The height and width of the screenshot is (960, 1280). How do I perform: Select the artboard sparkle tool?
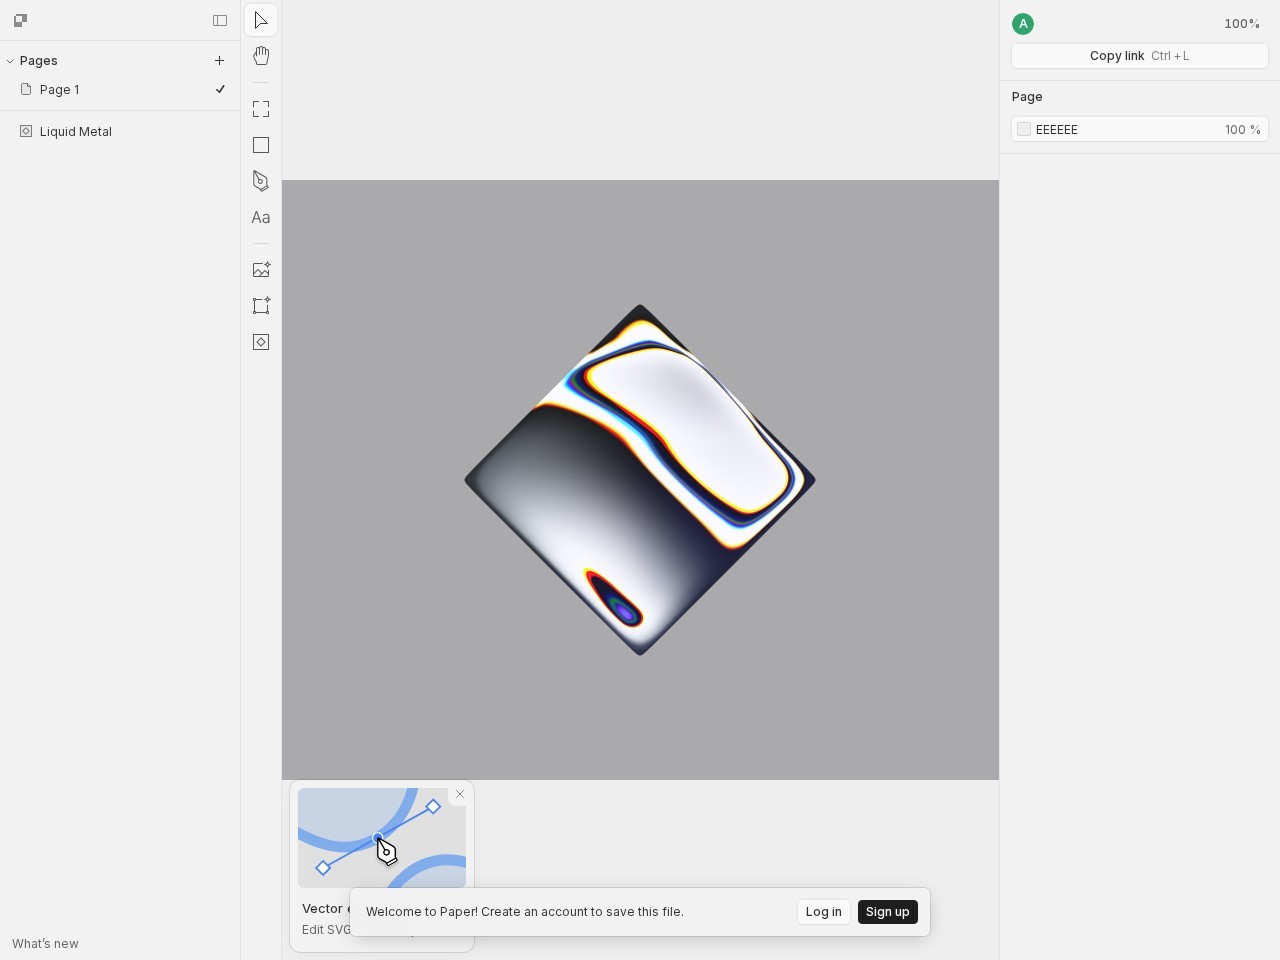click(261, 306)
